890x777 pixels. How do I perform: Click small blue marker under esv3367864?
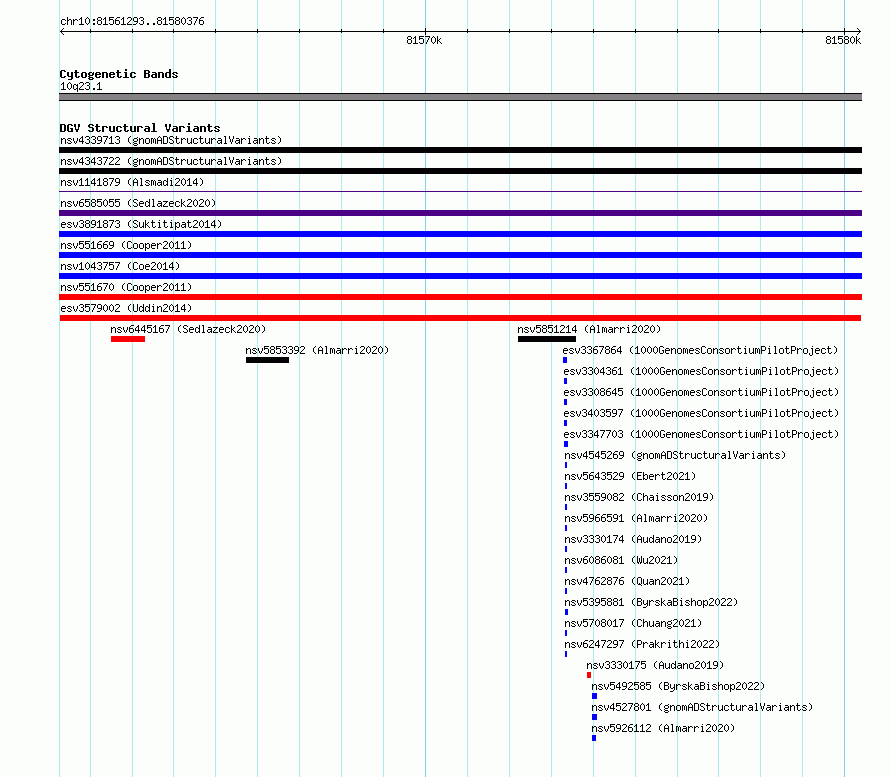coord(565,360)
